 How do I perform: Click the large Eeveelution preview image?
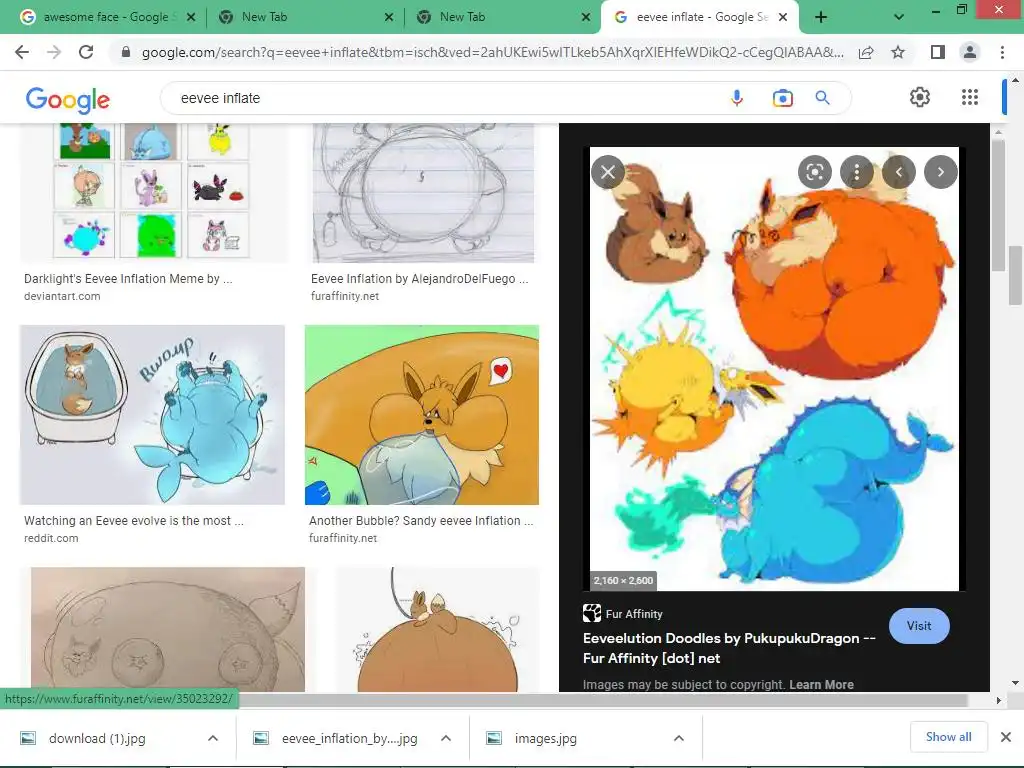click(x=774, y=369)
